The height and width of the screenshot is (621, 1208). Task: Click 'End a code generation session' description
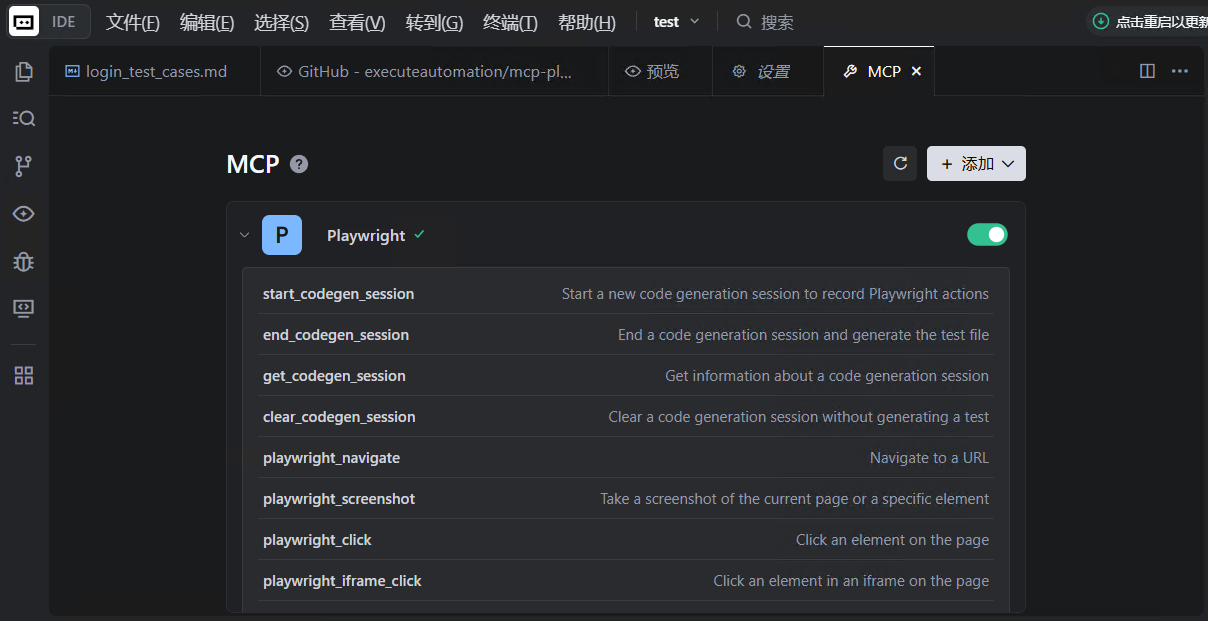803,335
